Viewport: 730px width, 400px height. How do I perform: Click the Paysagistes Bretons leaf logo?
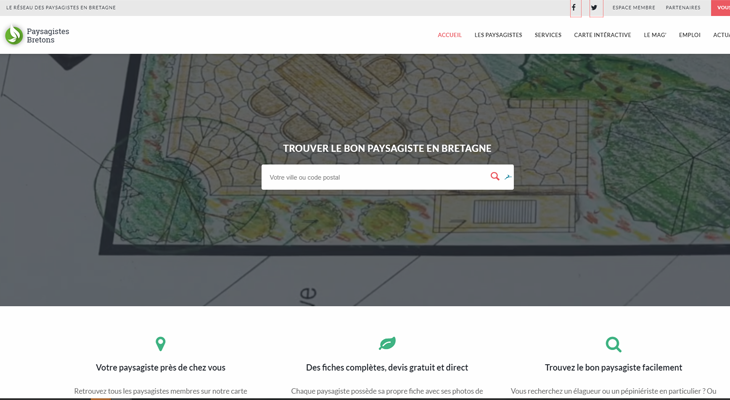(x=14, y=35)
